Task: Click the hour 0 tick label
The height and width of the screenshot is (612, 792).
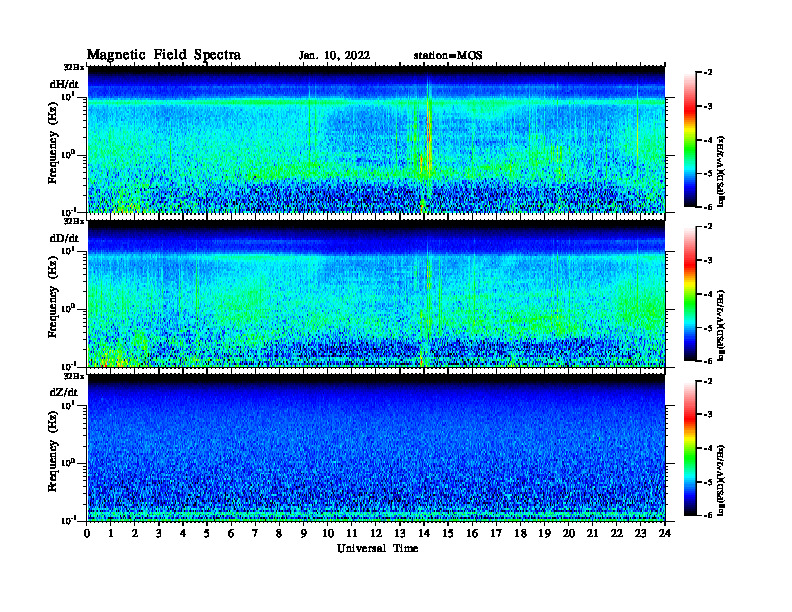Action: click(87, 533)
